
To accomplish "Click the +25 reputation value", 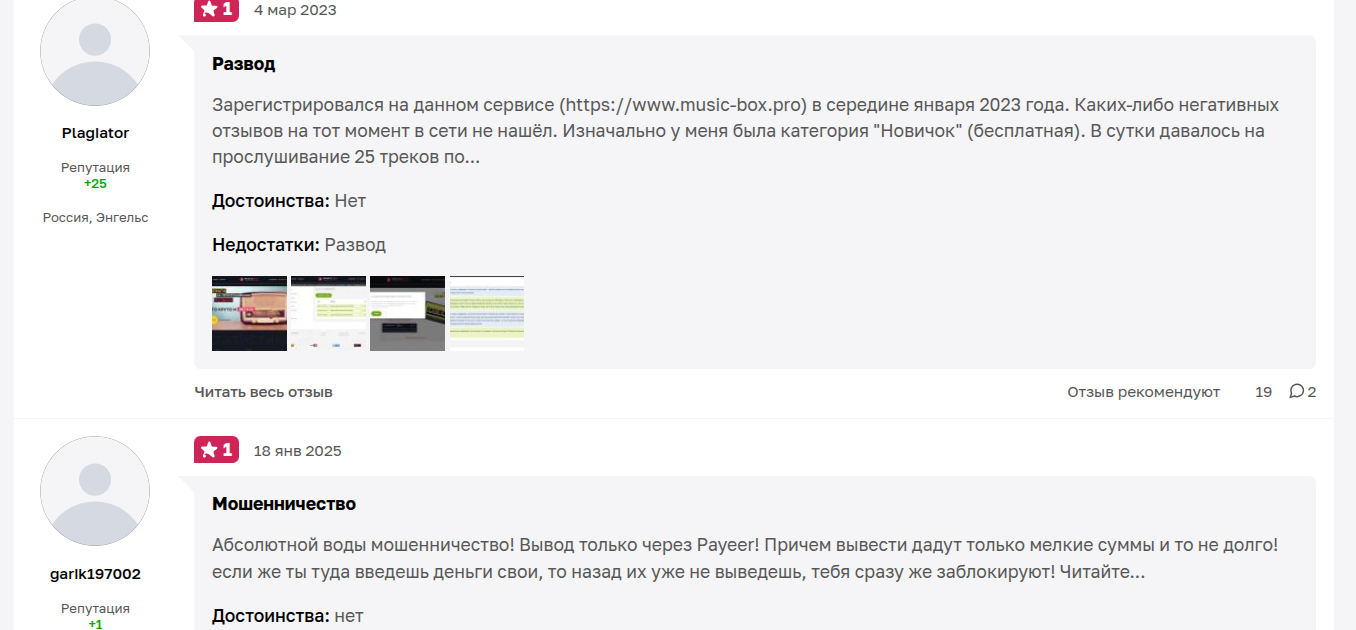I will pos(95,184).
